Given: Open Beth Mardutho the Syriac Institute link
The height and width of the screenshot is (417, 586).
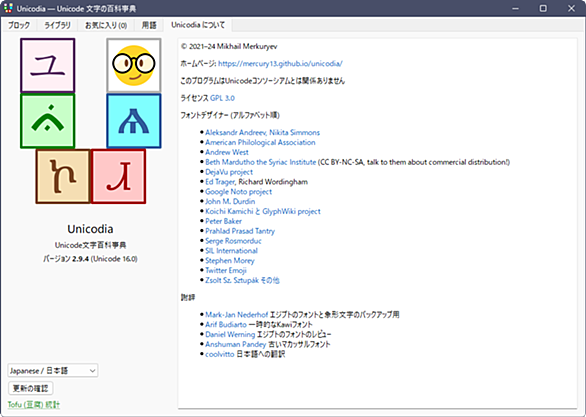Looking at the screenshot, I should tap(260, 162).
